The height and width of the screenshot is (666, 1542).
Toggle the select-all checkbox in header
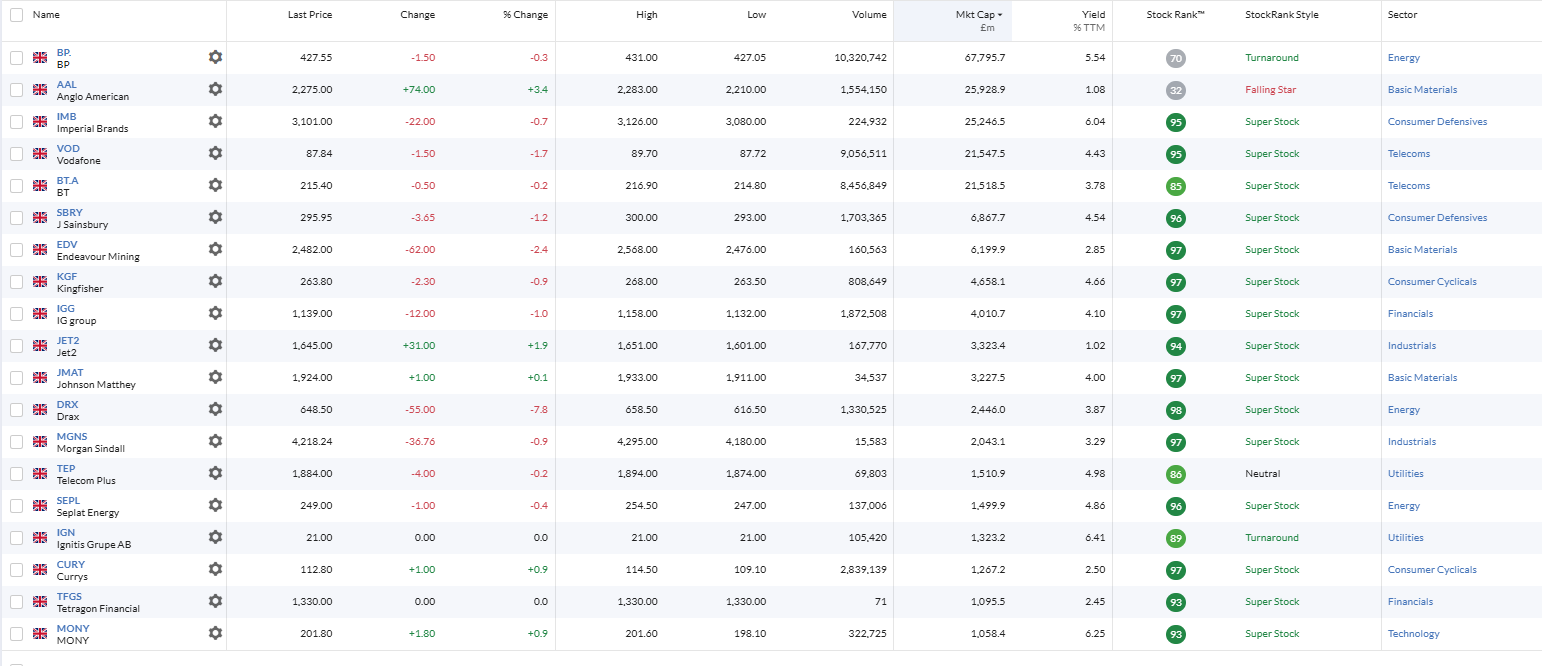click(x=16, y=15)
